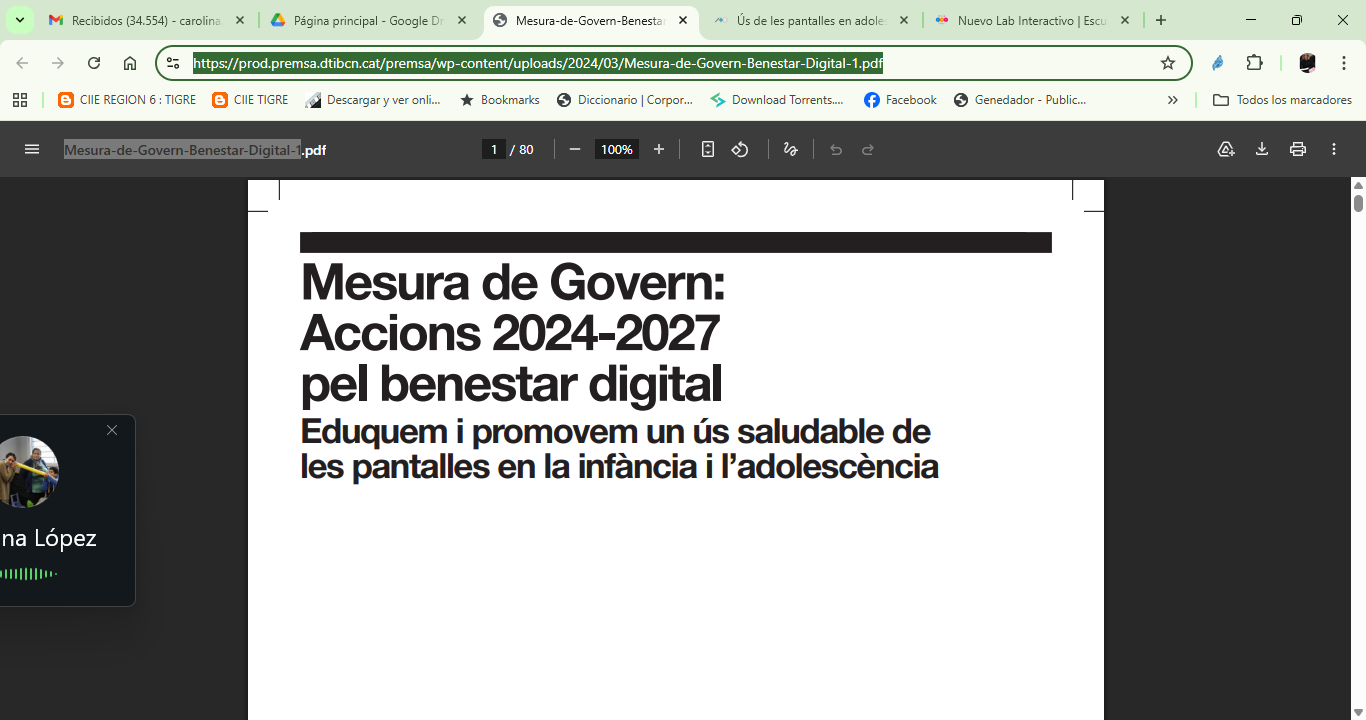The width and height of the screenshot is (1366, 720).
Task: Zoom in on the document
Action: 658,148
